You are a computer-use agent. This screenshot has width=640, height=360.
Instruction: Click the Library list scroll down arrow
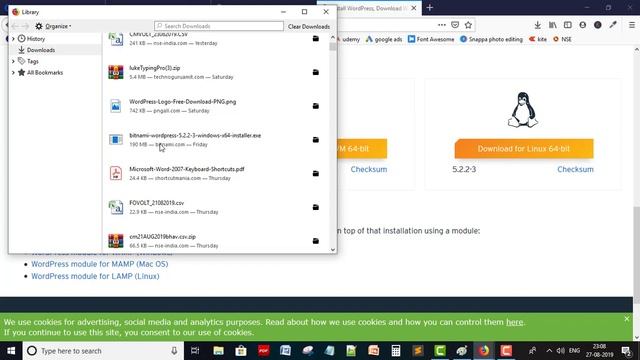pyautogui.click(x=333, y=249)
